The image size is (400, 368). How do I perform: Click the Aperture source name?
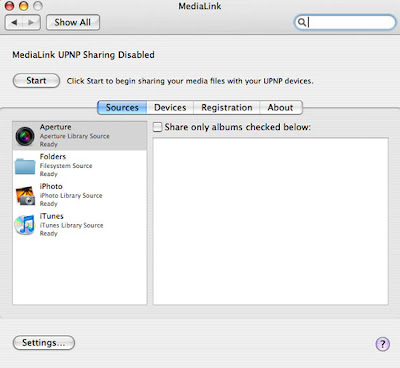[55, 127]
